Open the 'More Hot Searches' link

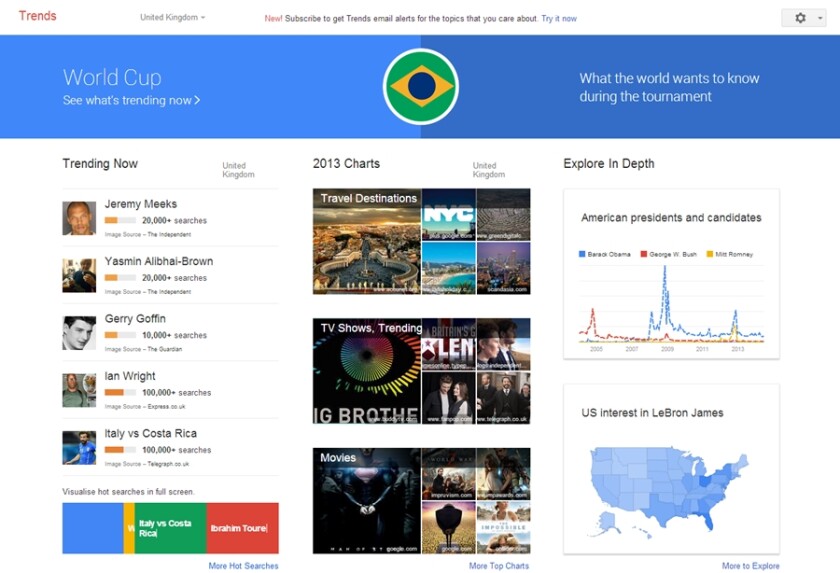(x=243, y=566)
